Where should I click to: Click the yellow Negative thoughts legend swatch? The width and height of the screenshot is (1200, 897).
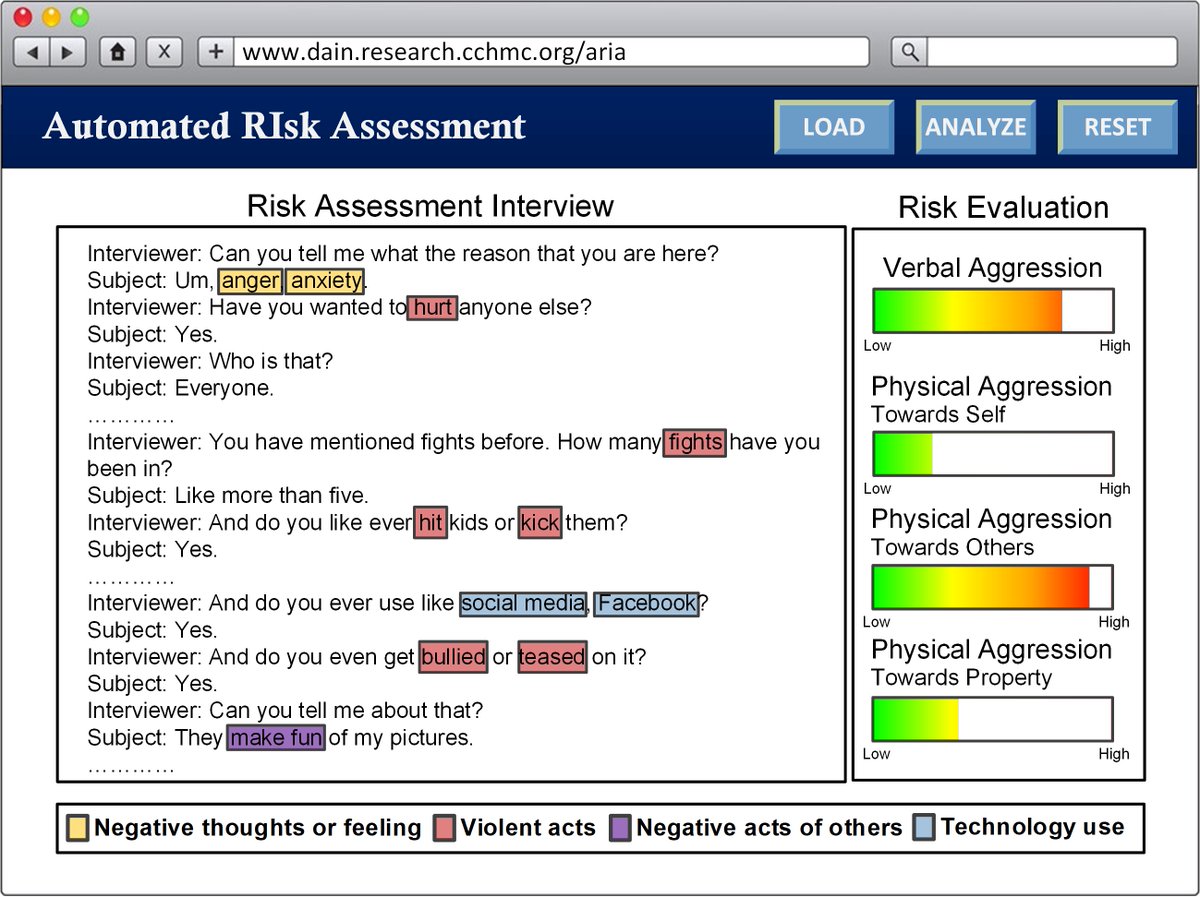point(77,828)
